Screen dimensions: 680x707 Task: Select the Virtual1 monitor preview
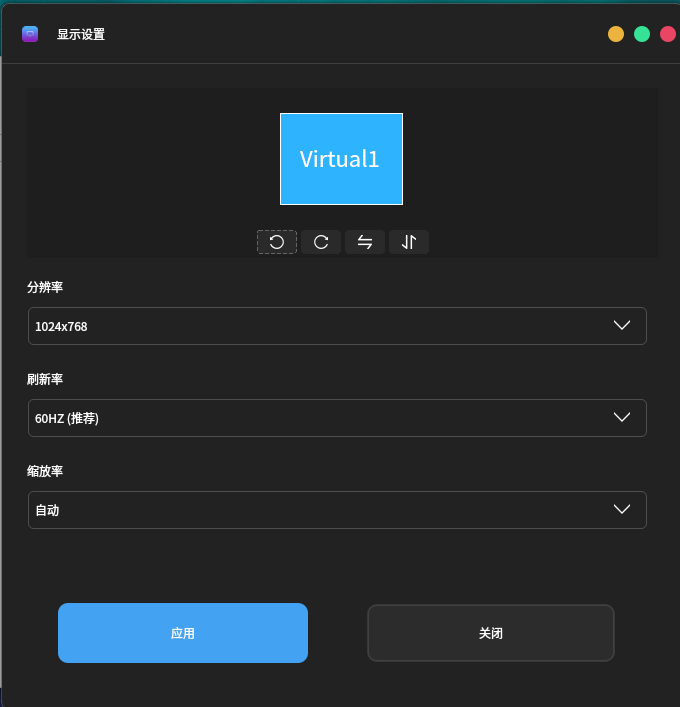(x=341, y=159)
